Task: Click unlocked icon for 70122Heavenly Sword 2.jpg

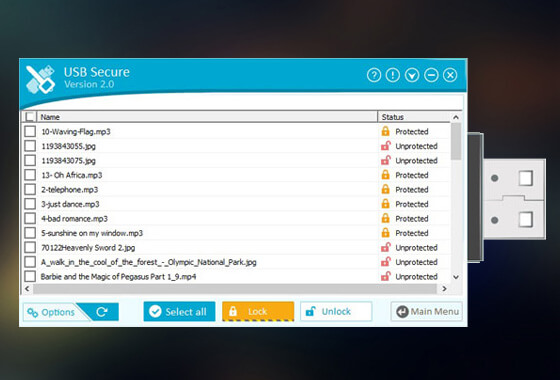Action: pos(385,247)
